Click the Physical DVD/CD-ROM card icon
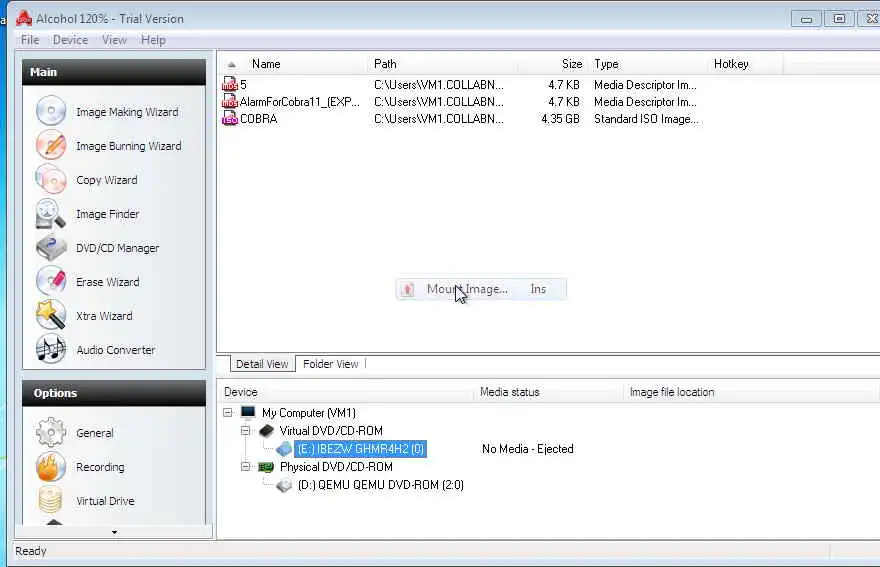Viewport: 880px width, 567px height. (266, 467)
